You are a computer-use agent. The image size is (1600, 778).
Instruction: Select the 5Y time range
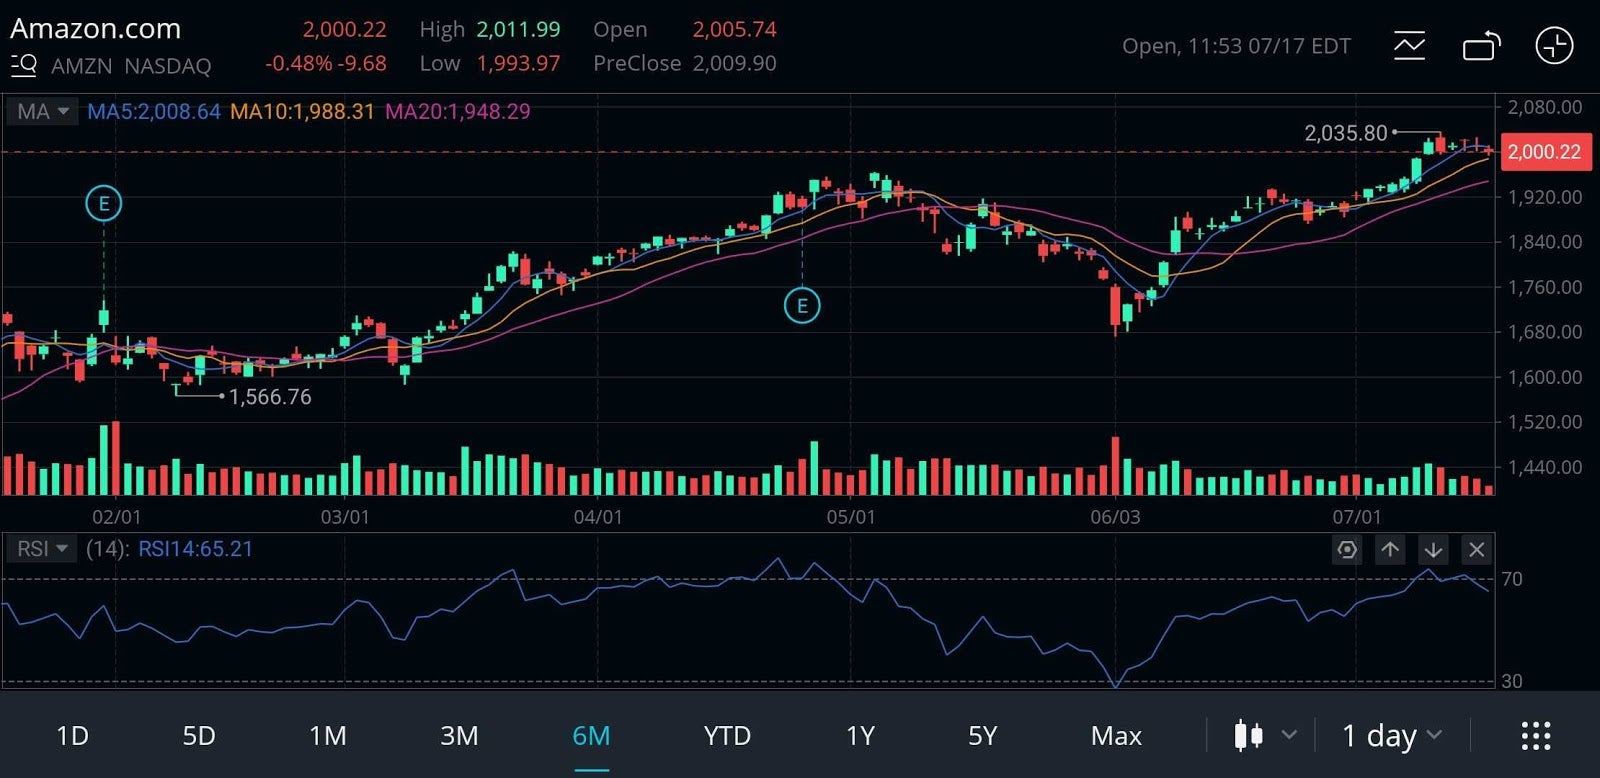coord(982,736)
